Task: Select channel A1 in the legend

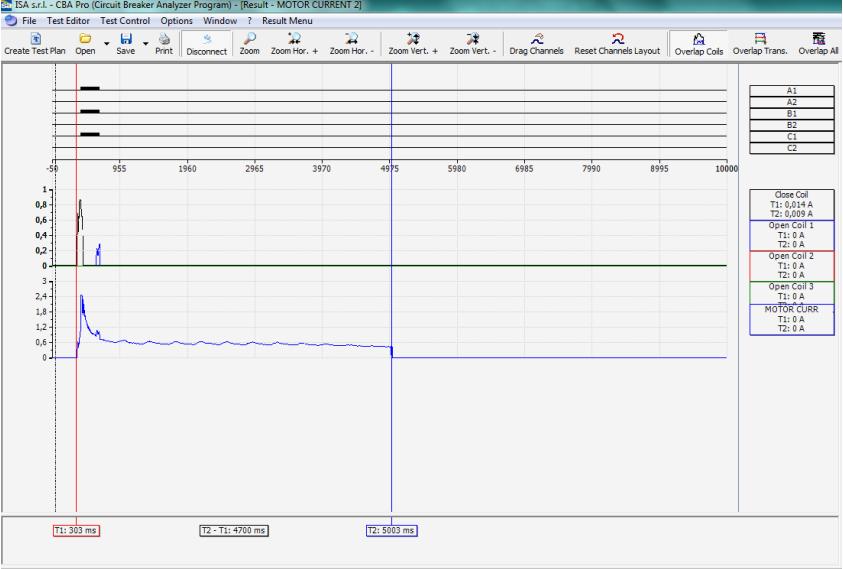Action: (791, 91)
